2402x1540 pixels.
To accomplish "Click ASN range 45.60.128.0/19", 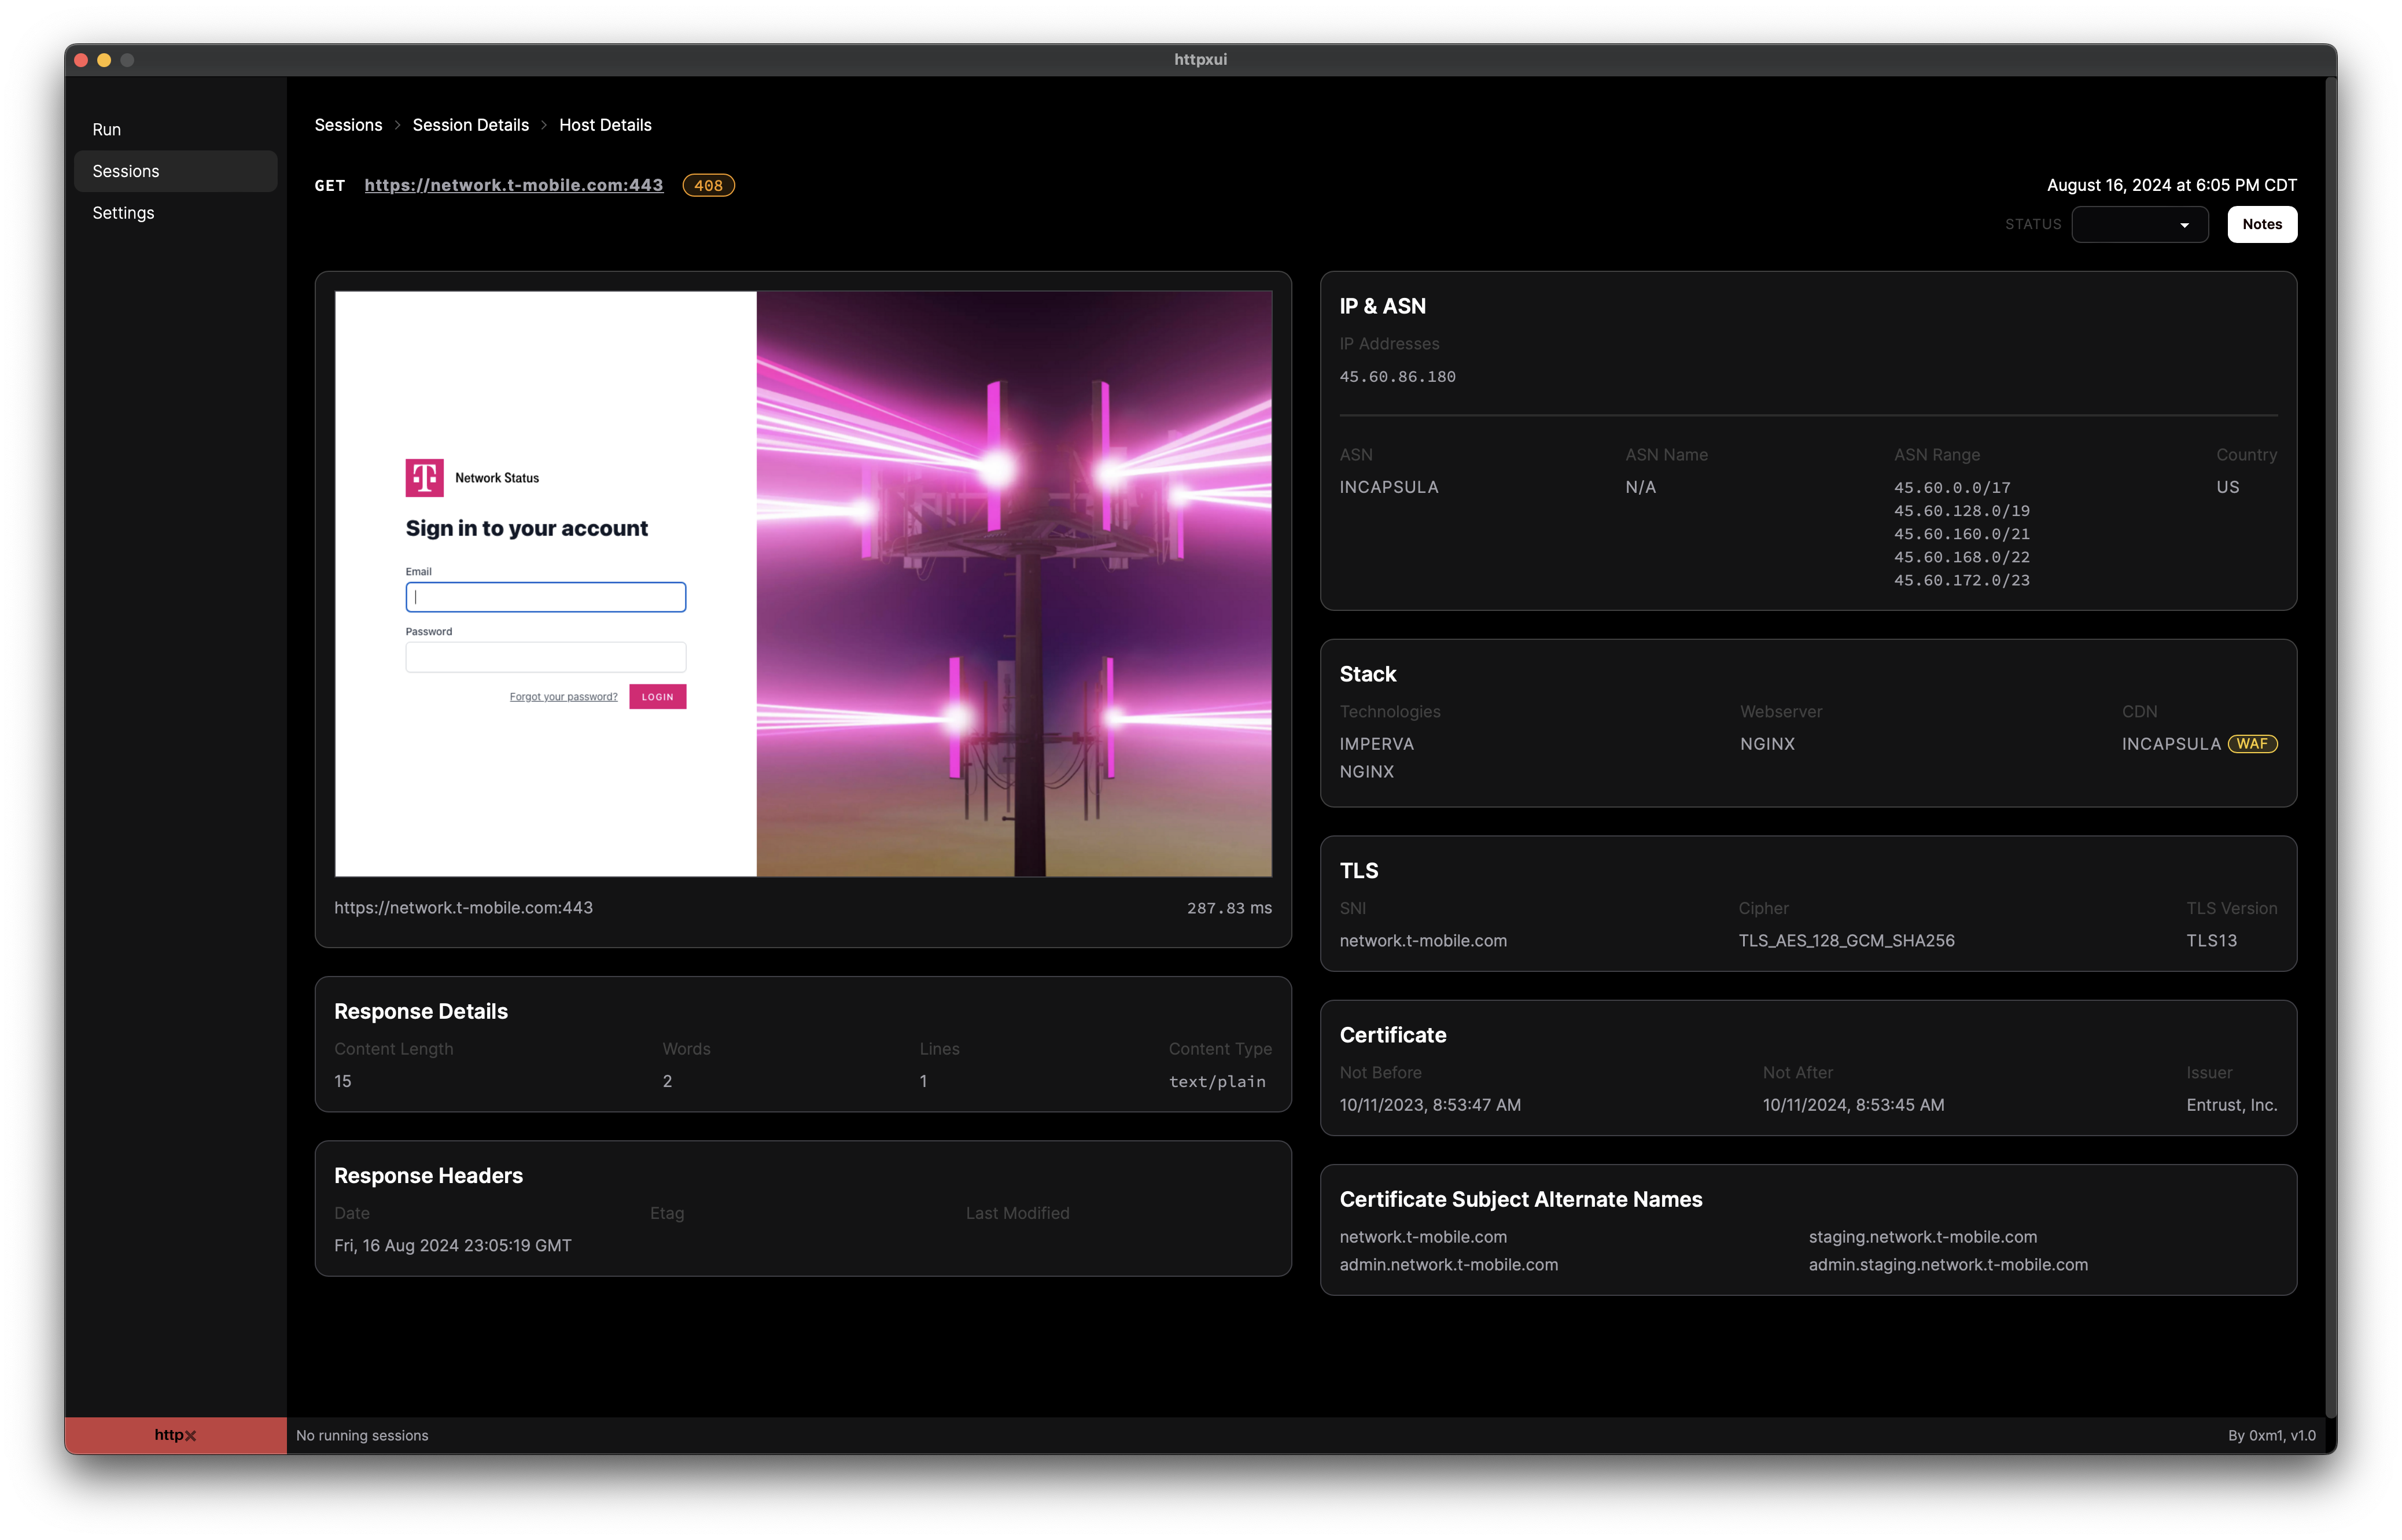I will coord(1961,511).
